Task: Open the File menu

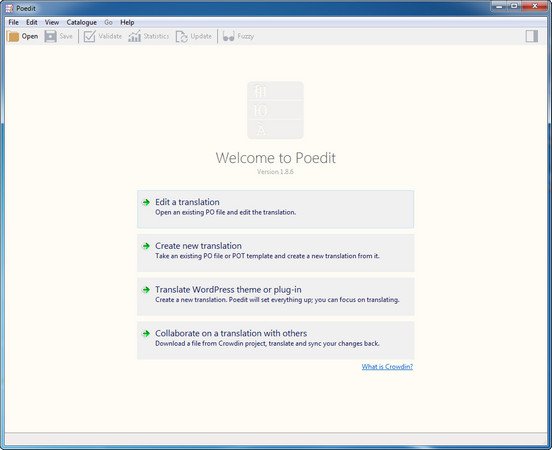Action: (14, 22)
